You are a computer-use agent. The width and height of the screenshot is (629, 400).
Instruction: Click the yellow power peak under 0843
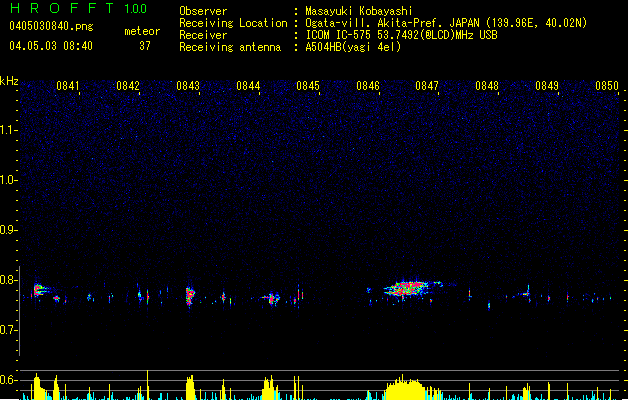click(190, 388)
